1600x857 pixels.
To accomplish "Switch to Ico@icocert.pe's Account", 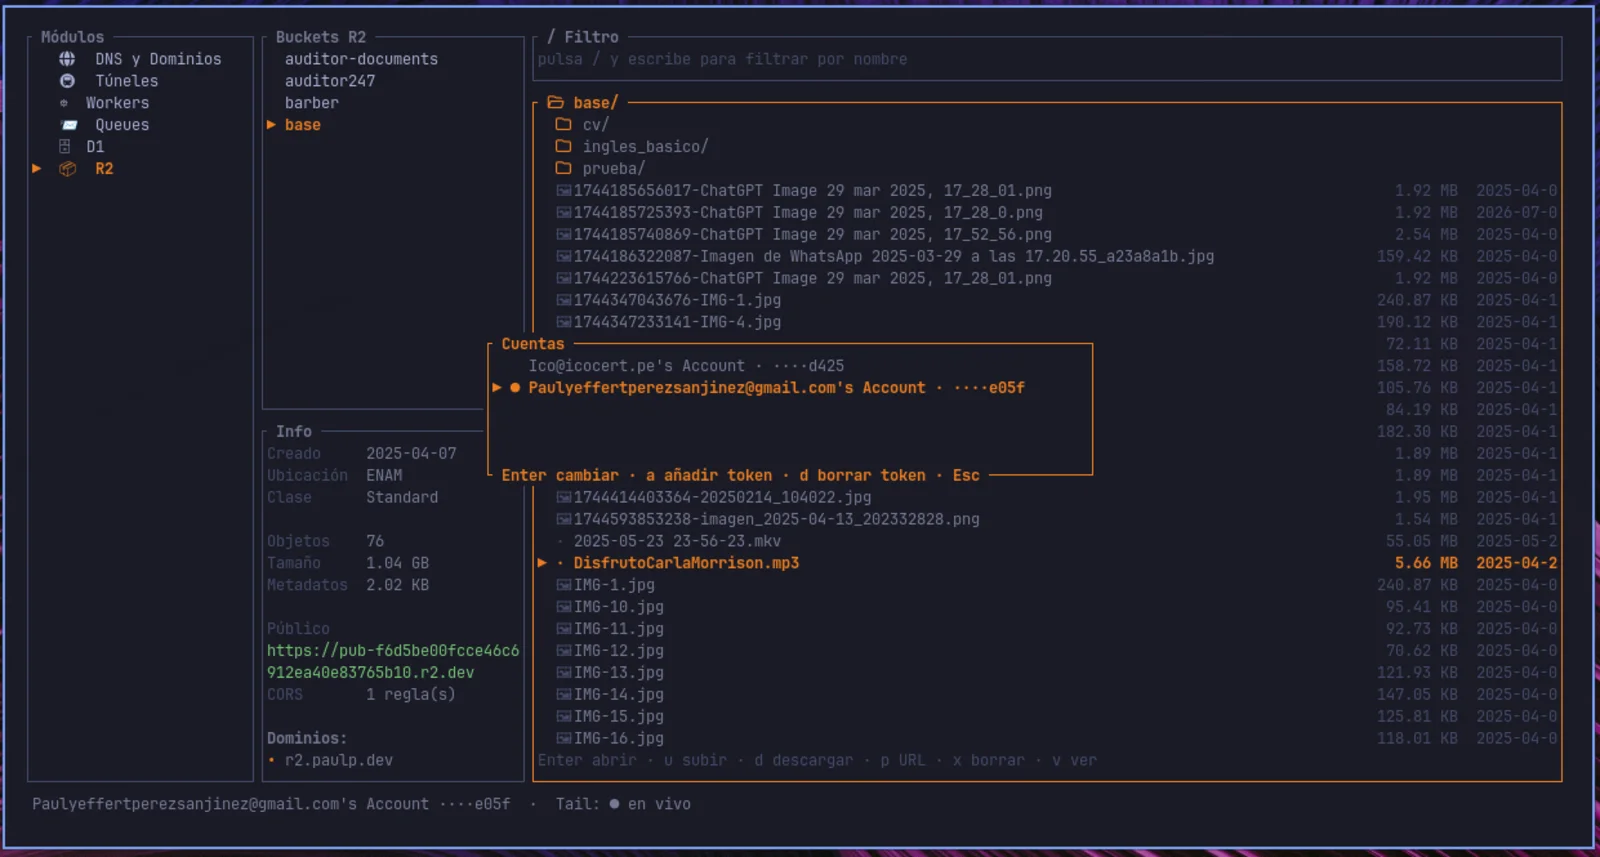I will [686, 366].
